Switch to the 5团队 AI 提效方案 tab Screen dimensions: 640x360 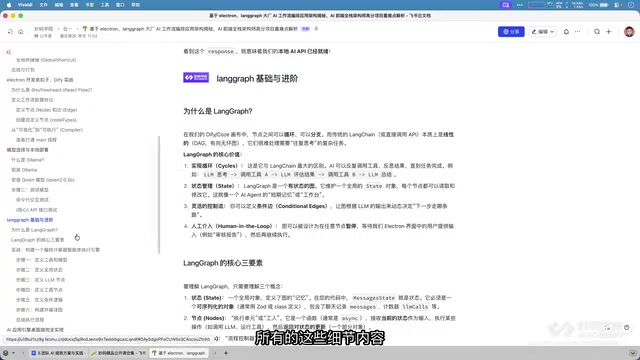coord(57,353)
